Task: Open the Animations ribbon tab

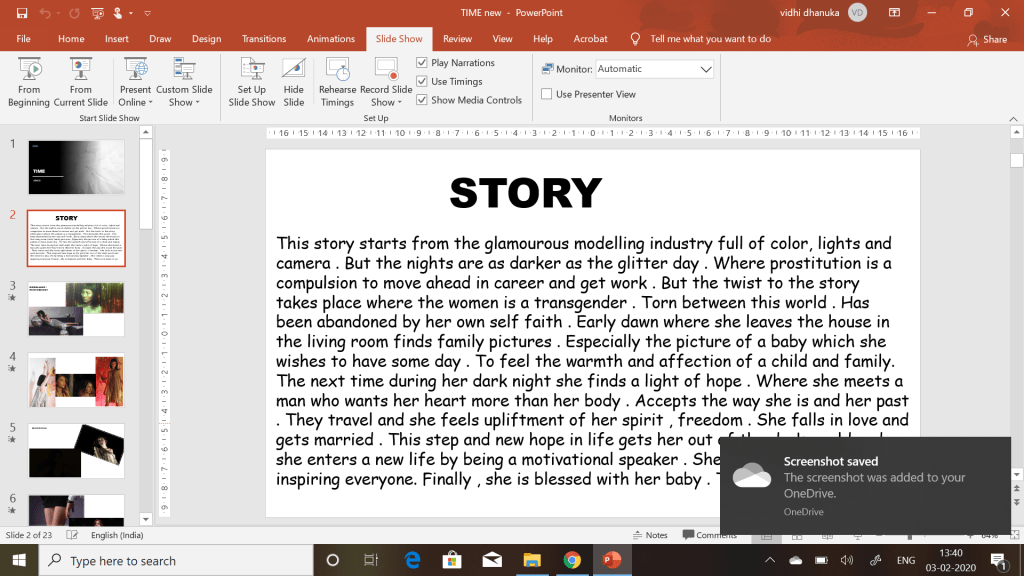Action: click(330, 39)
